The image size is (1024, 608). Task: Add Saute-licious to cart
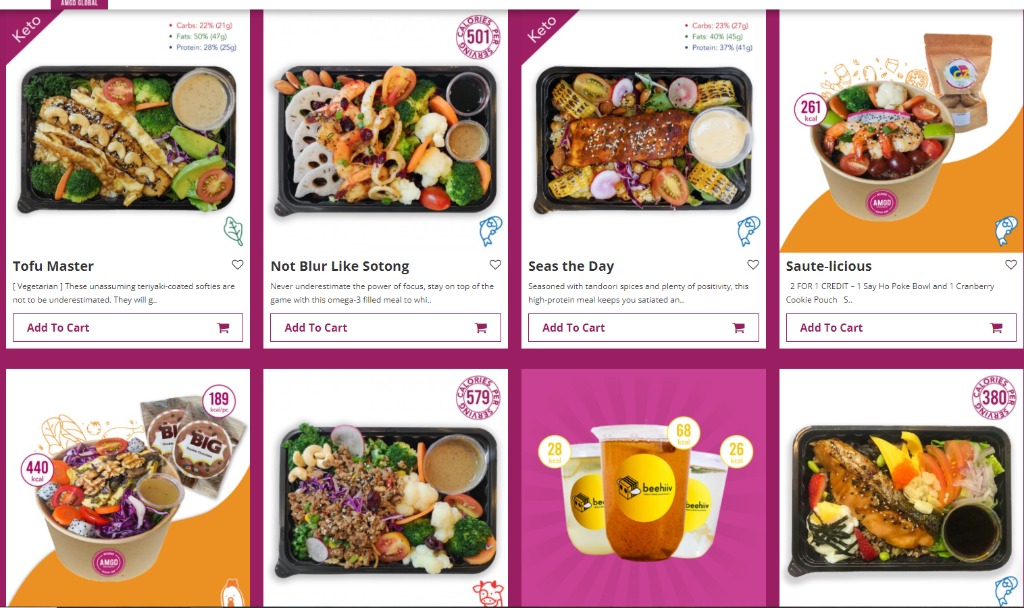[901, 327]
